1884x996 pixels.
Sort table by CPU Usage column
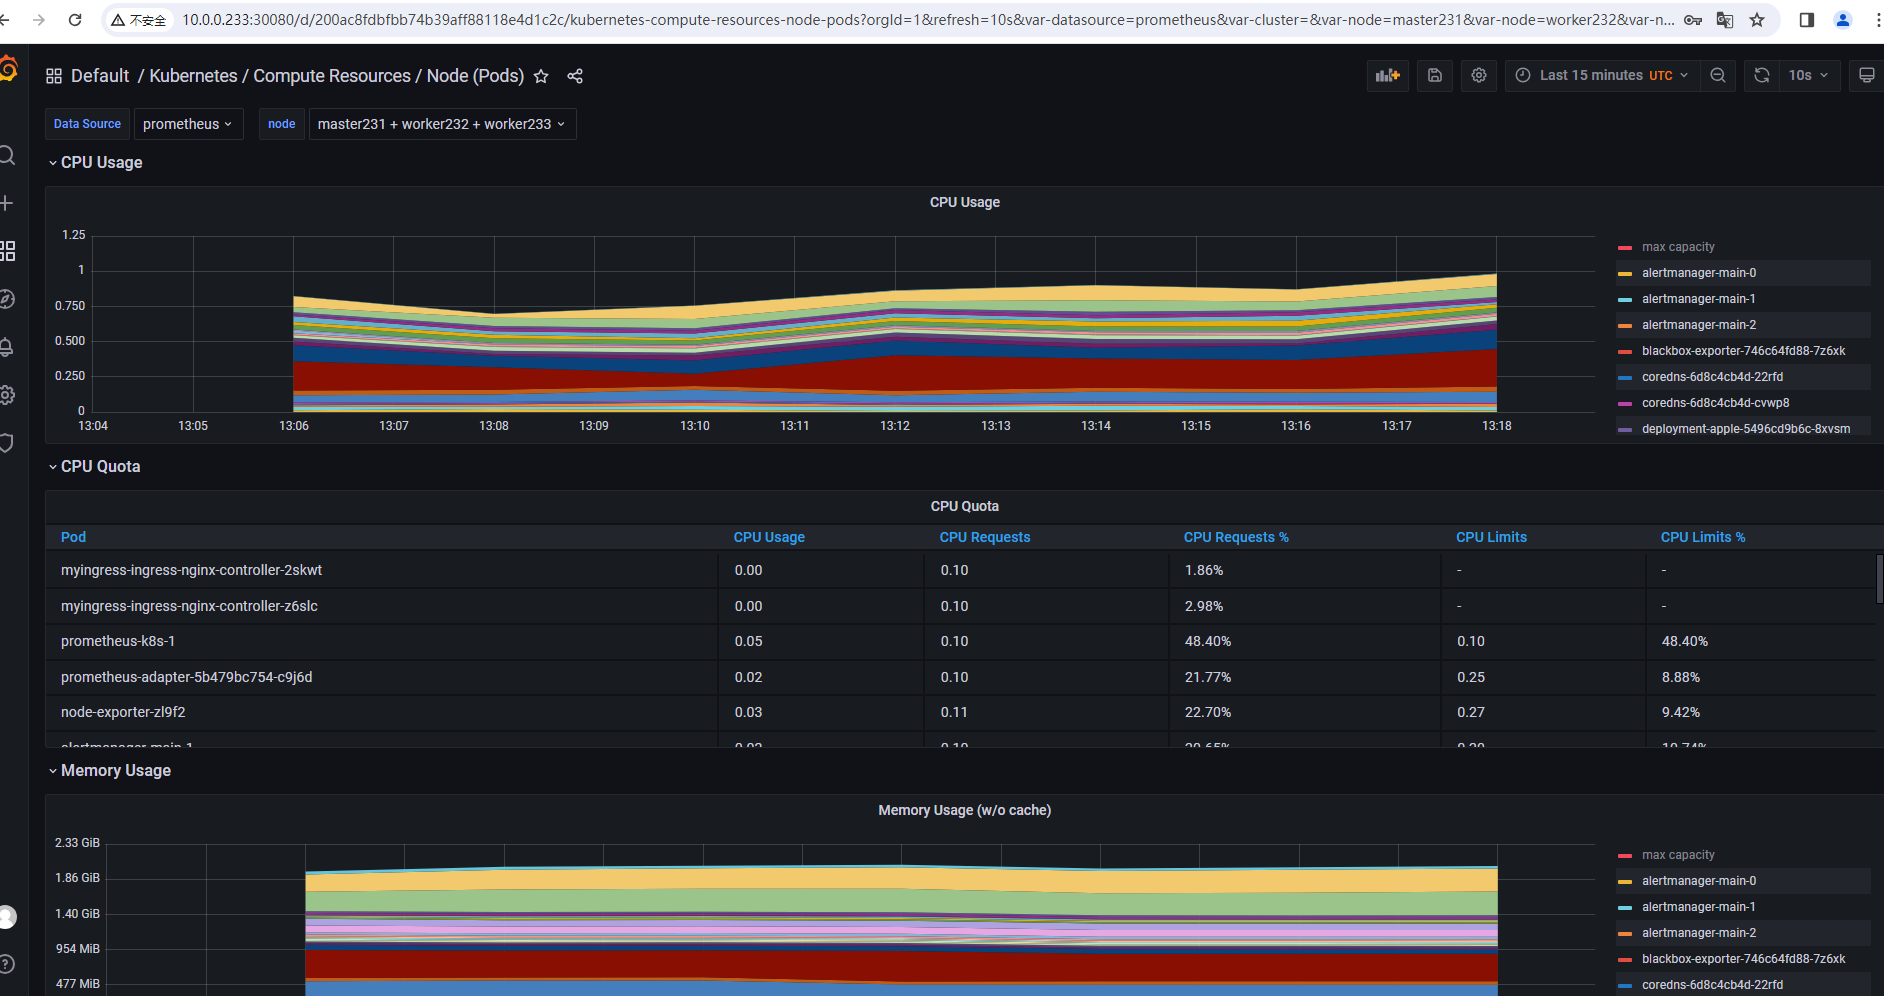pyautogui.click(x=769, y=537)
